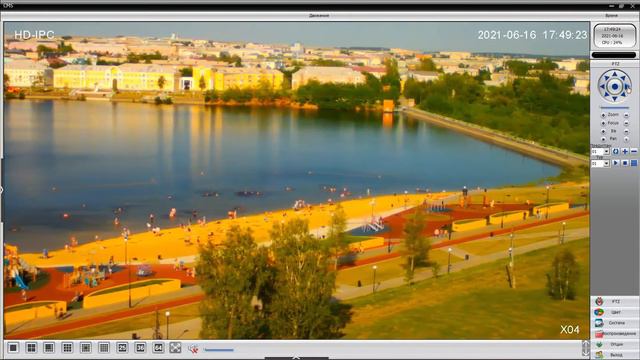This screenshot has height=360, width=640.
Task: Go to the selected preset
Action: click(616, 151)
